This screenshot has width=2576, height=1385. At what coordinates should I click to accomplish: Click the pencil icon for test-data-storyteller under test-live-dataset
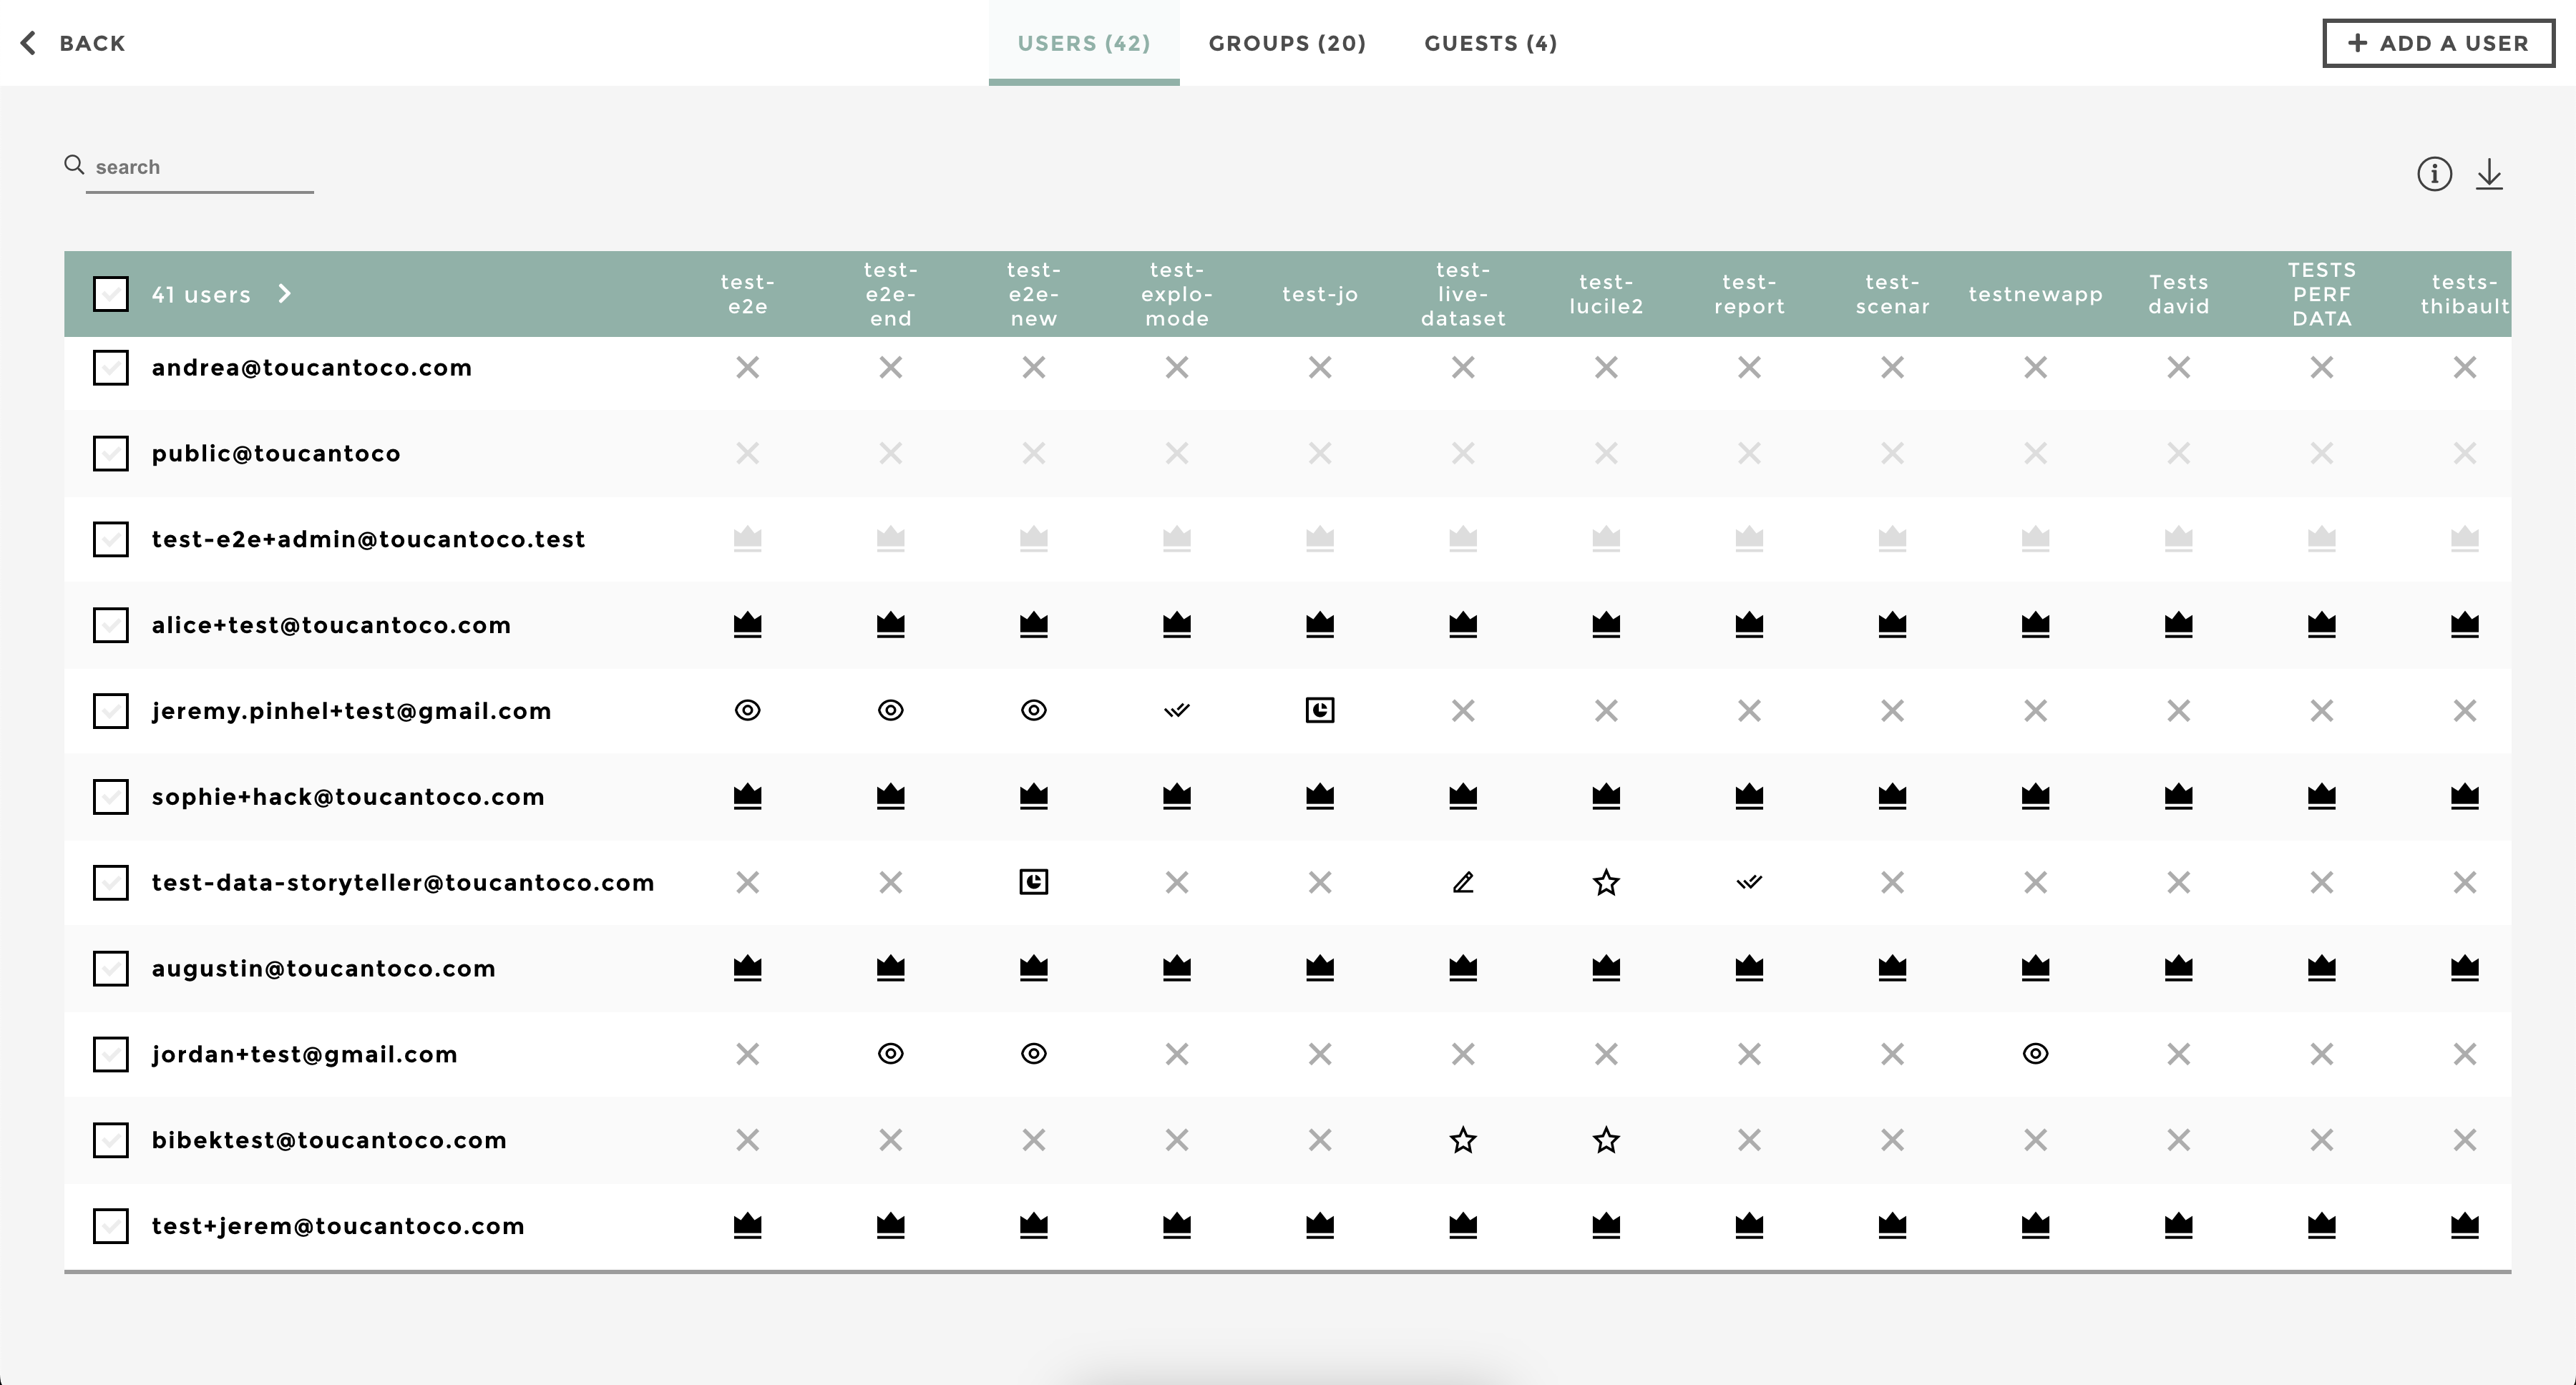pyautogui.click(x=1462, y=882)
